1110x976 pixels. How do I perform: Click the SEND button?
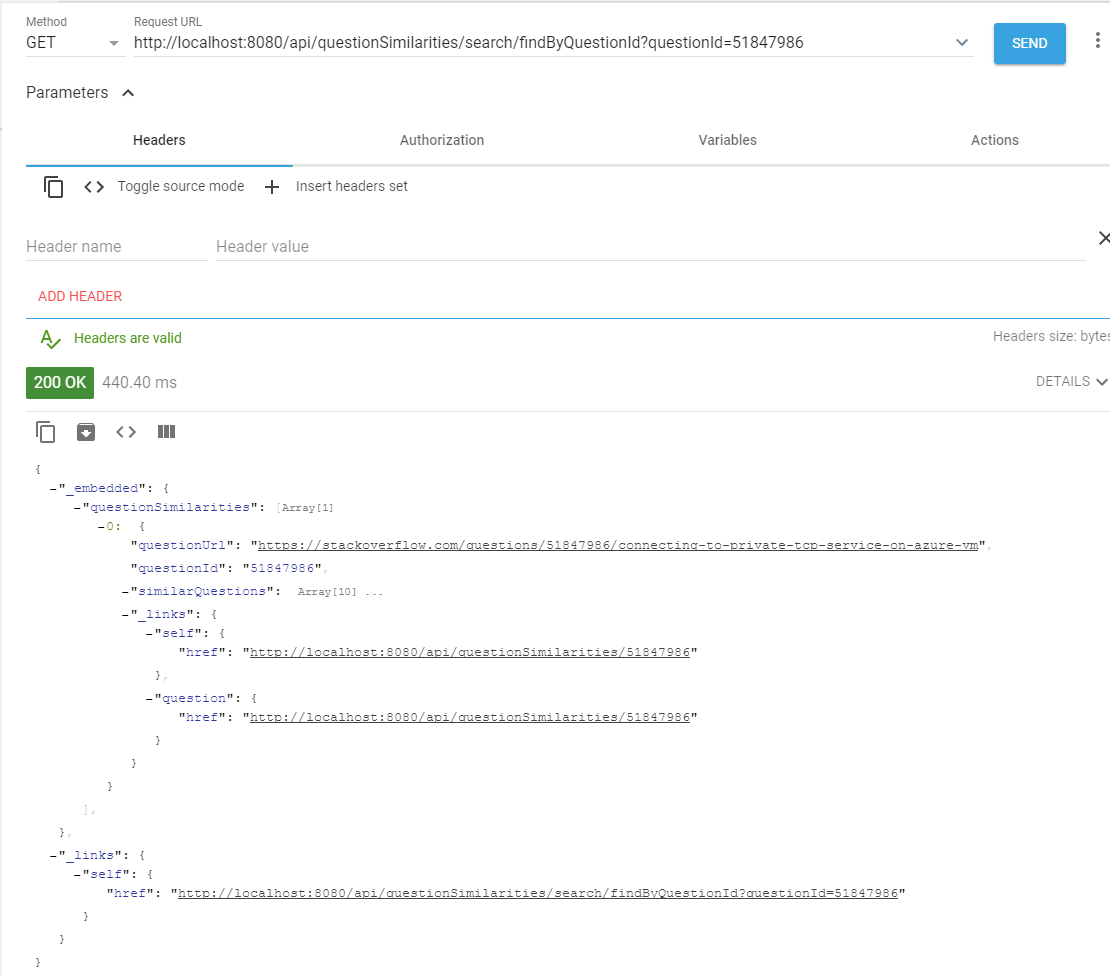1029,43
